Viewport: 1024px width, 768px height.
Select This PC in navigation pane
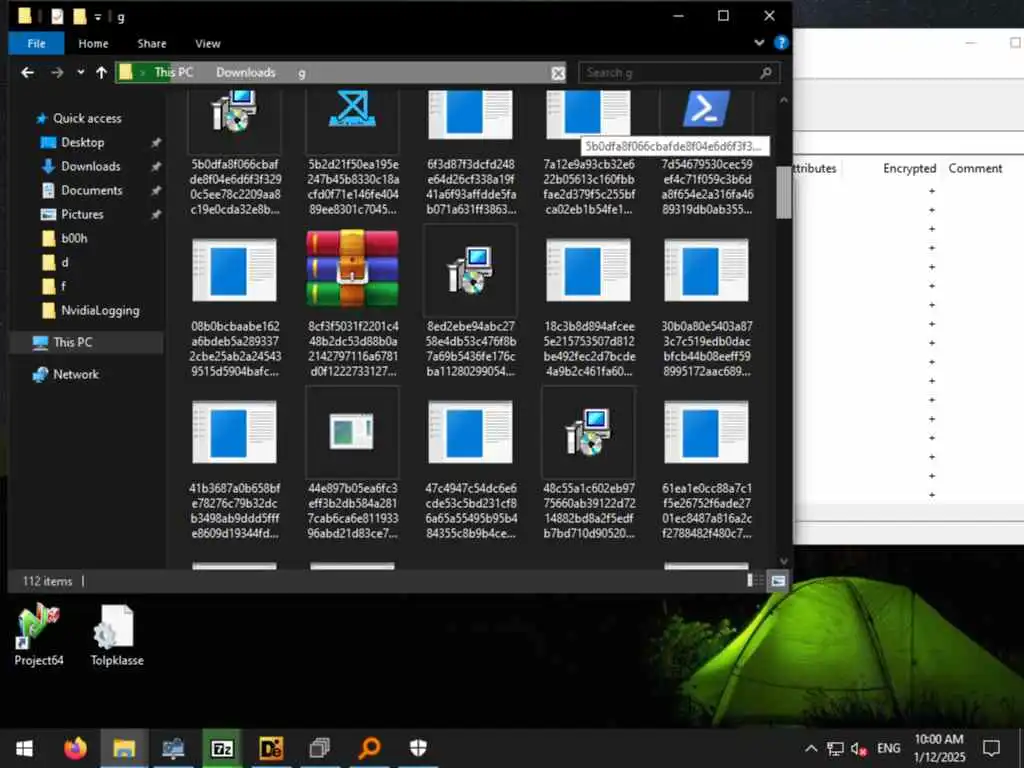coord(72,342)
